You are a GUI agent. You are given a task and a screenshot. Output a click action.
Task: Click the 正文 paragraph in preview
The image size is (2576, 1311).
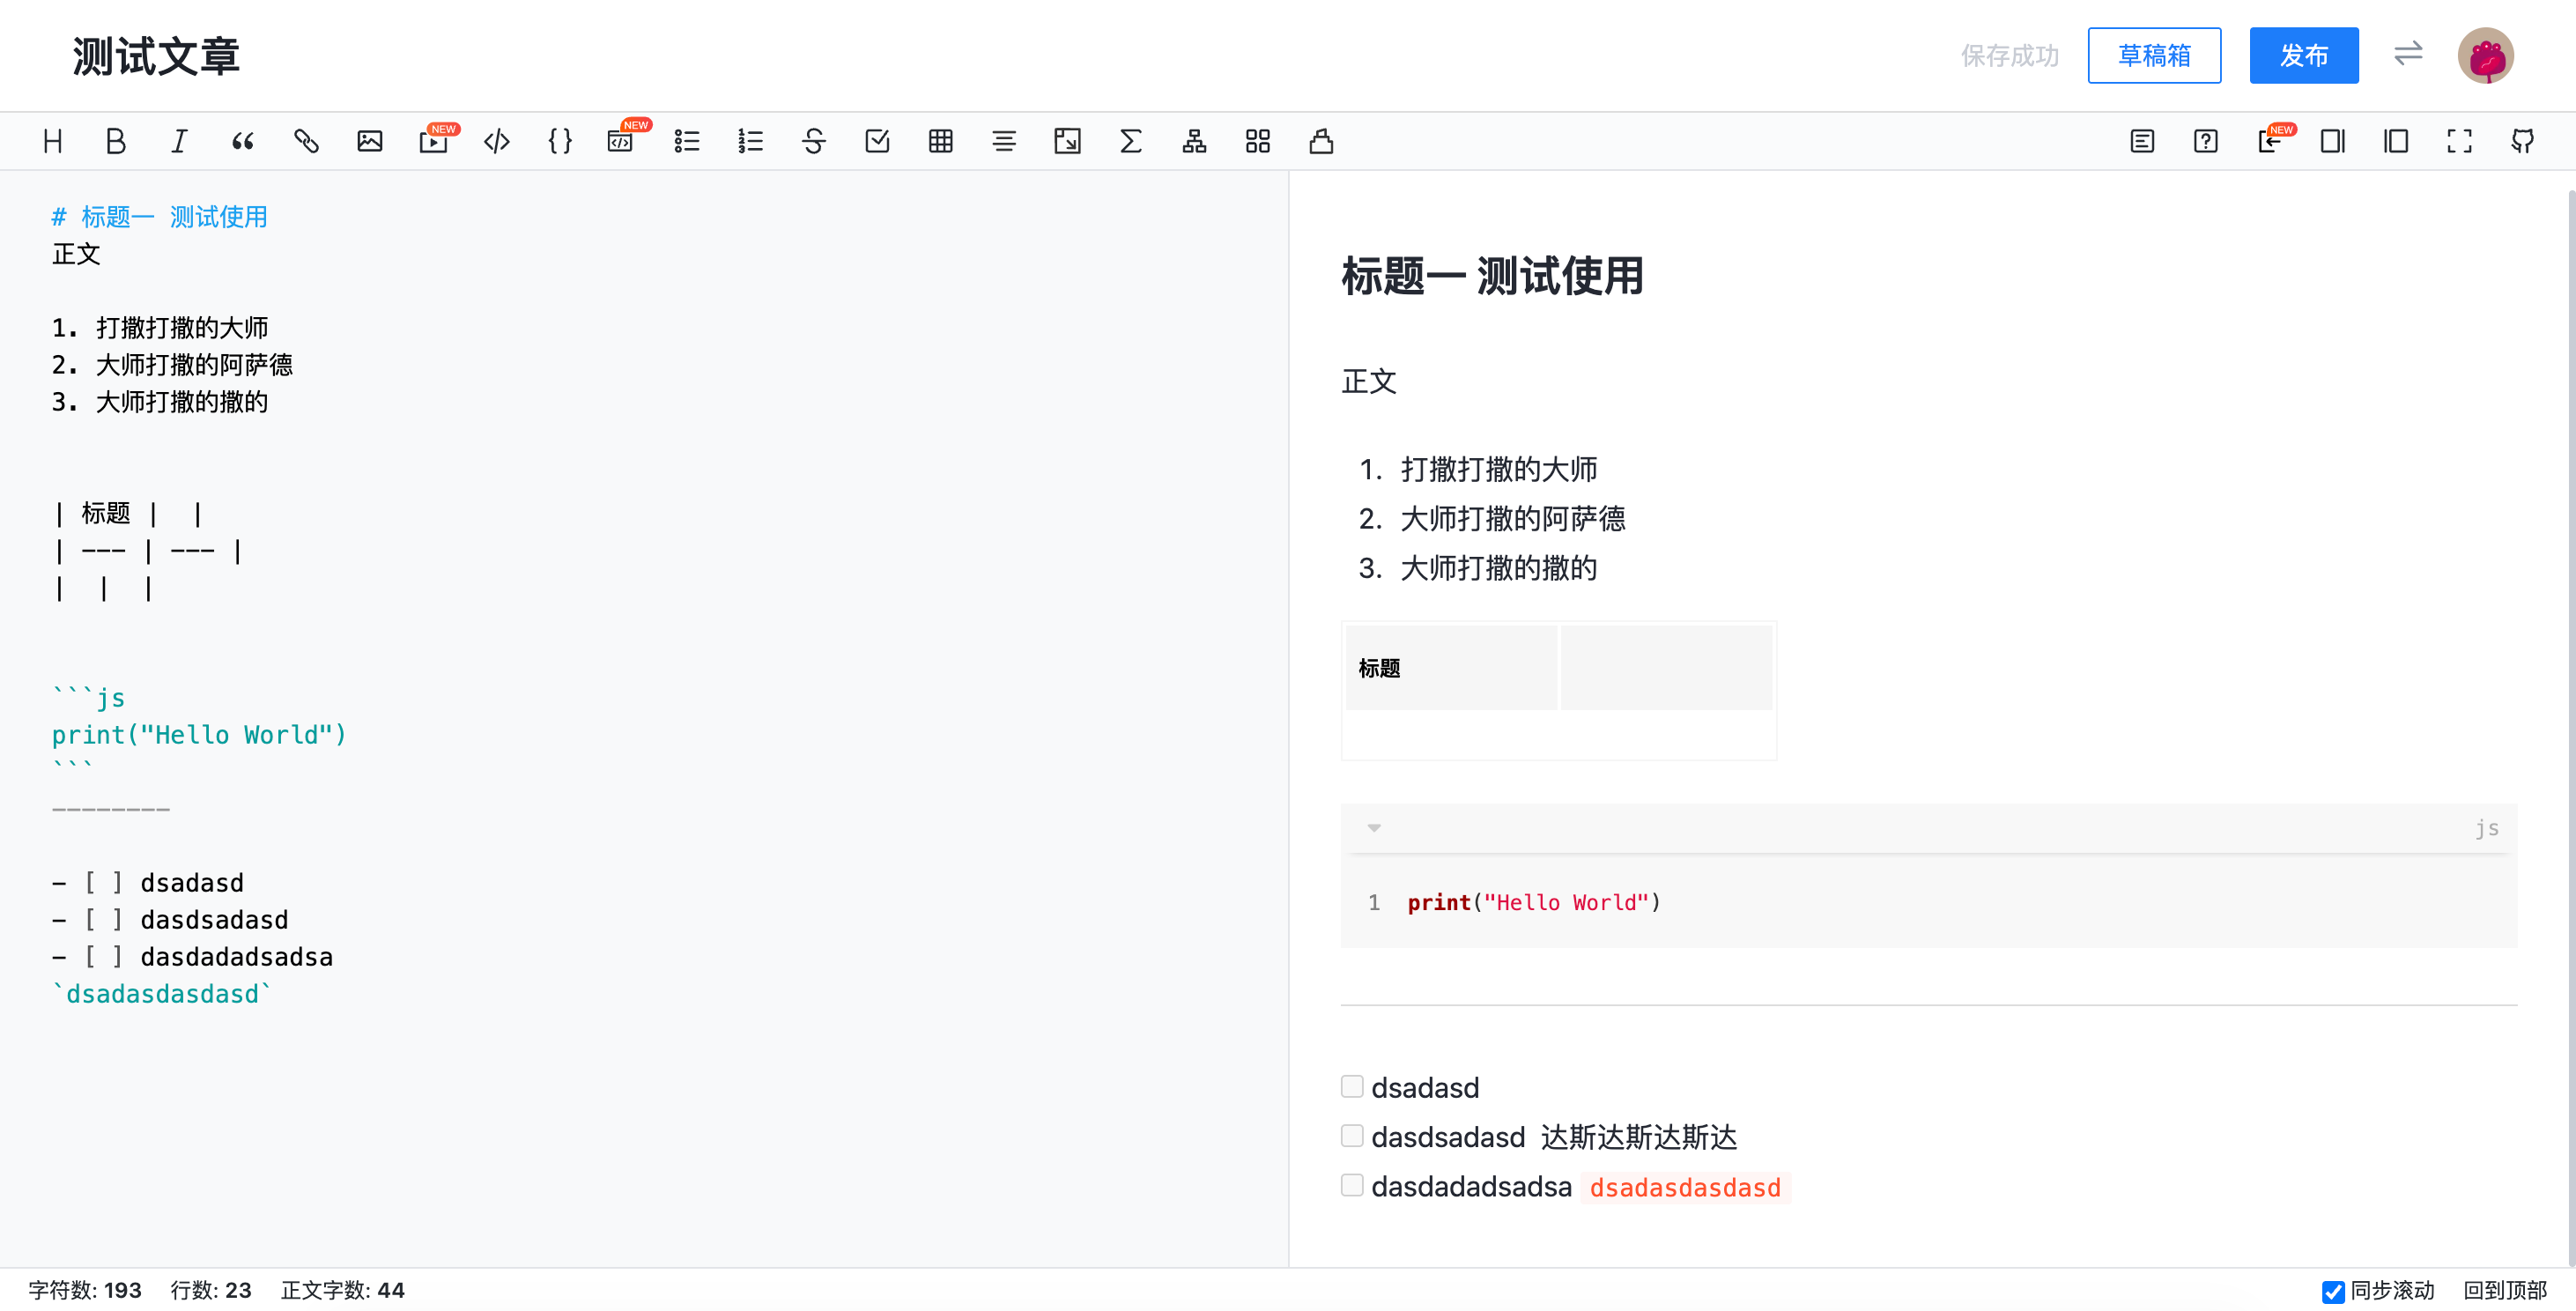coord(1369,381)
